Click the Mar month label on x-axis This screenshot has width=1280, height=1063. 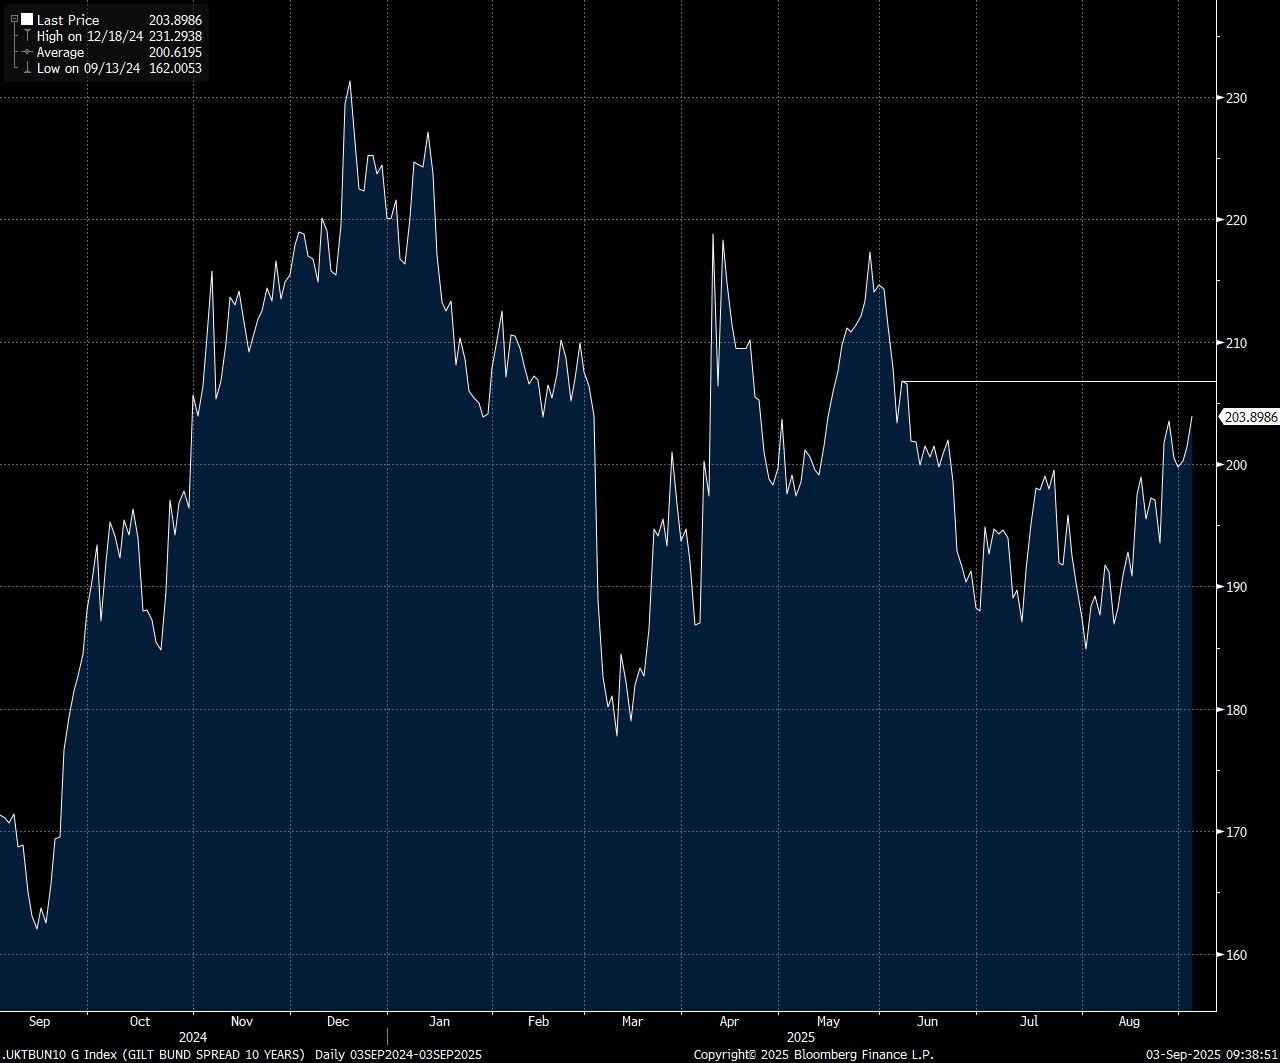[632, 1022]
